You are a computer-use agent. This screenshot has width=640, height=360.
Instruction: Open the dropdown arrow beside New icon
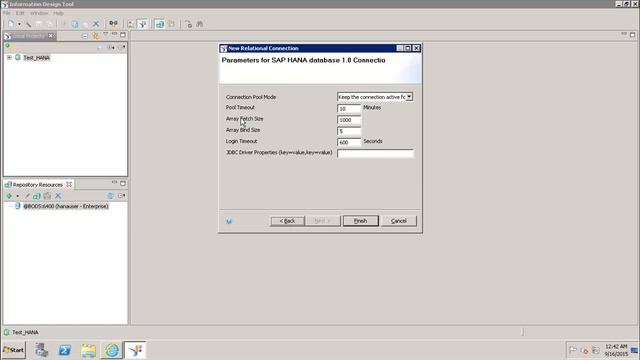coord(19,24)
